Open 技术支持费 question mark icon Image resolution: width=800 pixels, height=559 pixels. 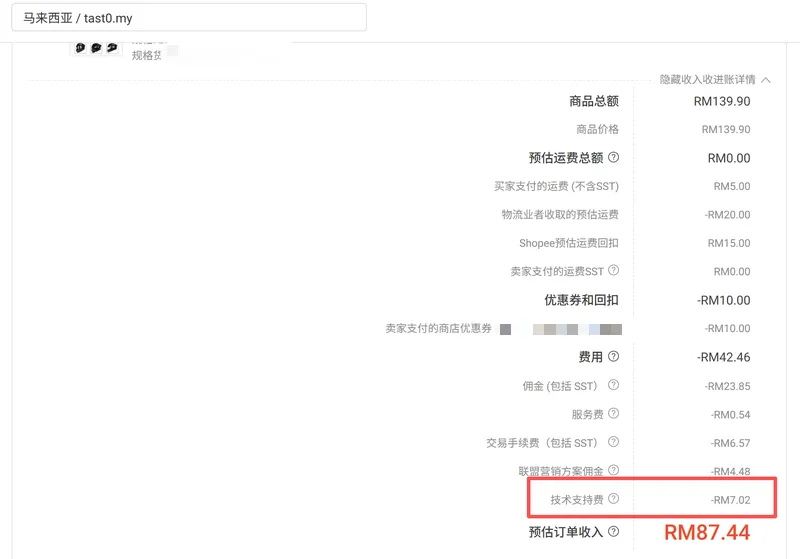click(613, 499)
